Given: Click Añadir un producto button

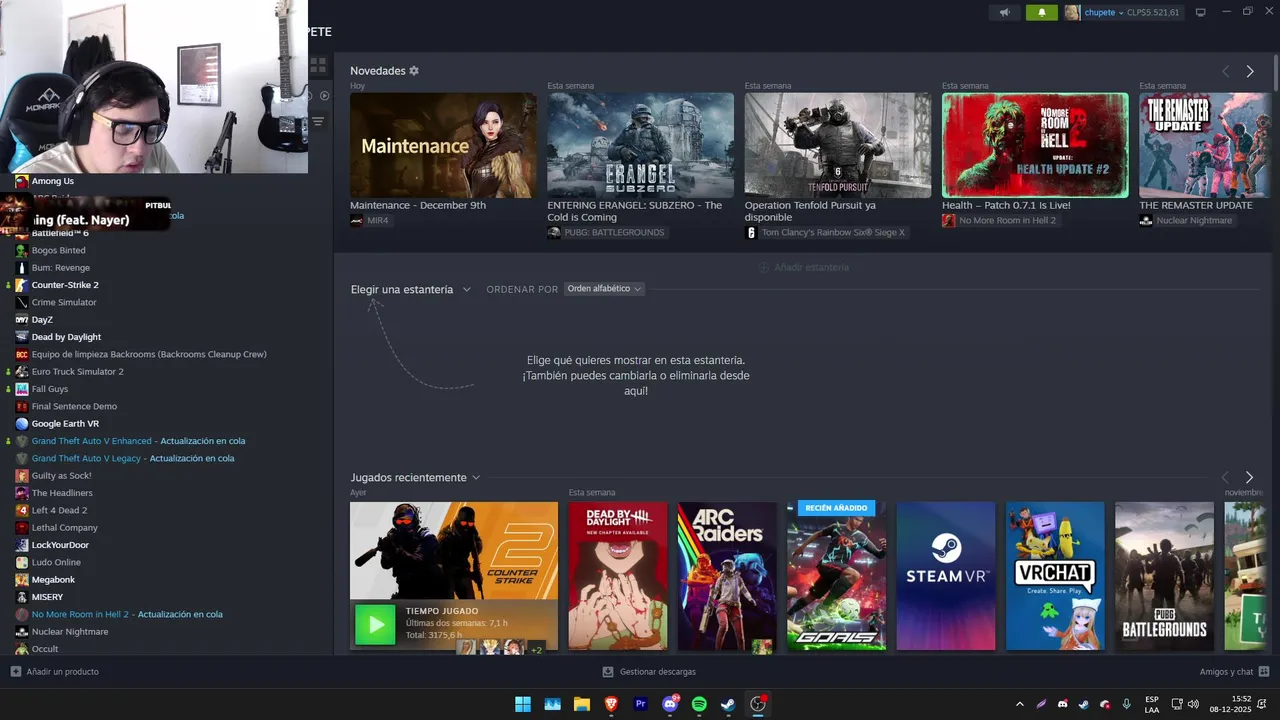Looking at the screenshot, I should 55,672.
